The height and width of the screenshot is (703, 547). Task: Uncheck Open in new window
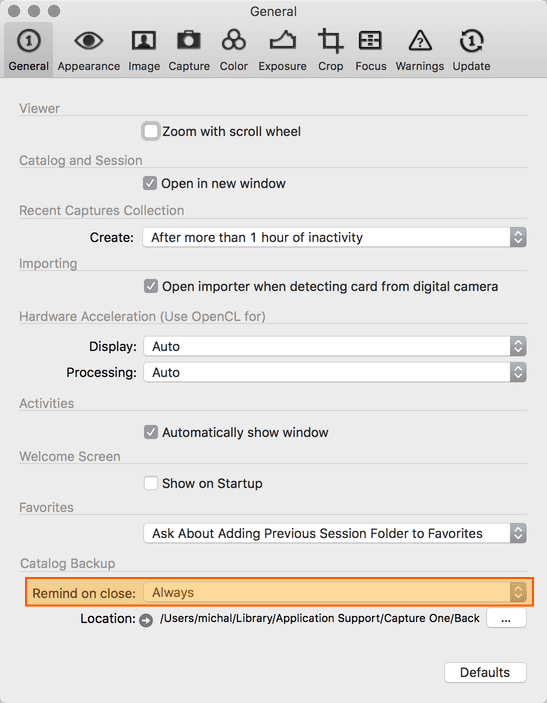coord(150,183)
